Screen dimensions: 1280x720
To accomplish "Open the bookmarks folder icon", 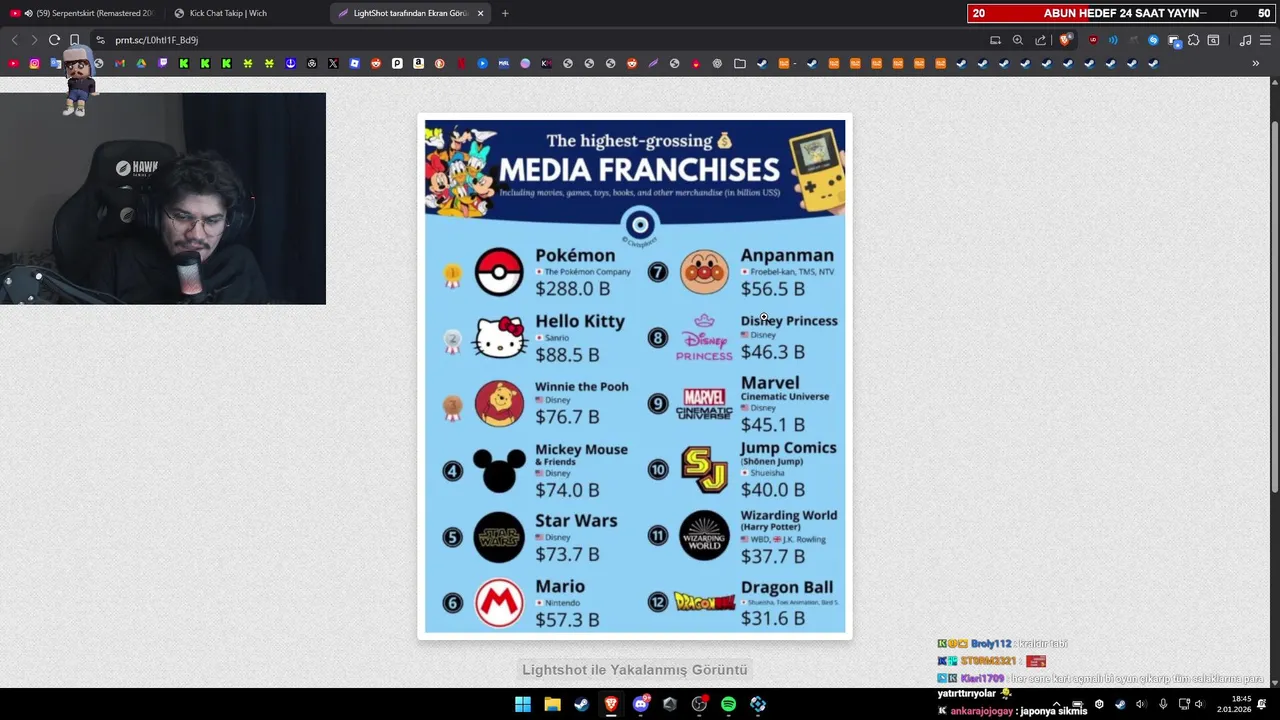I will coord(739,63).
